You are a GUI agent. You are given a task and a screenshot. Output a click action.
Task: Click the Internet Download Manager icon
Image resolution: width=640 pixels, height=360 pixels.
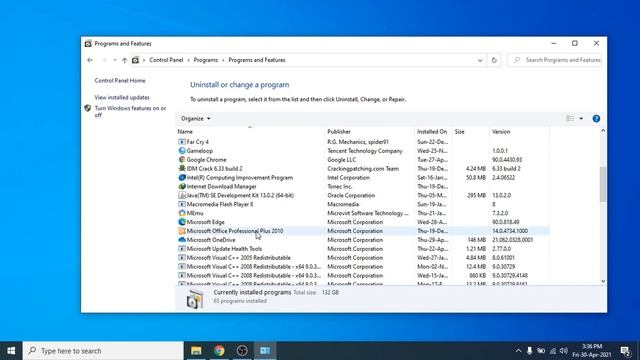(x=182, y=187)
